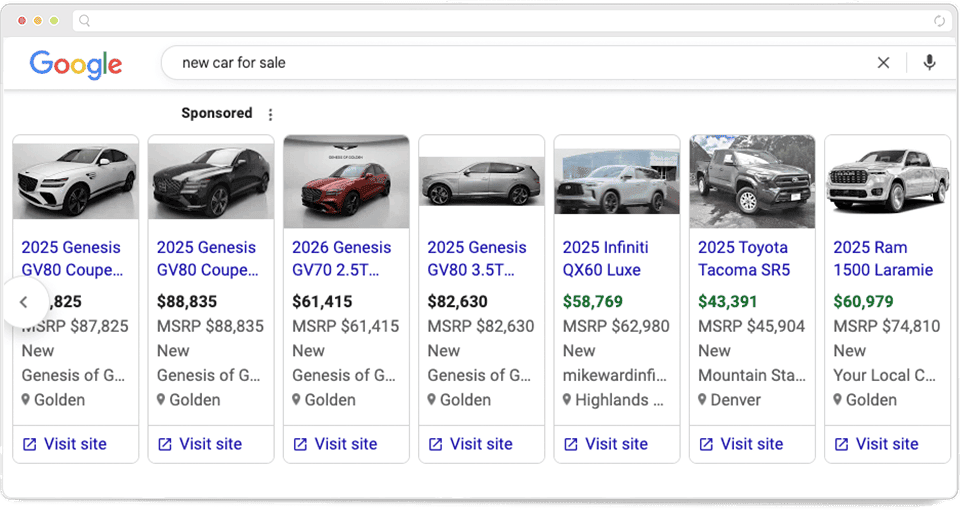Click map pin icon on Highlands listing
This screenshot has width=960, height=510.
[567, 400]
